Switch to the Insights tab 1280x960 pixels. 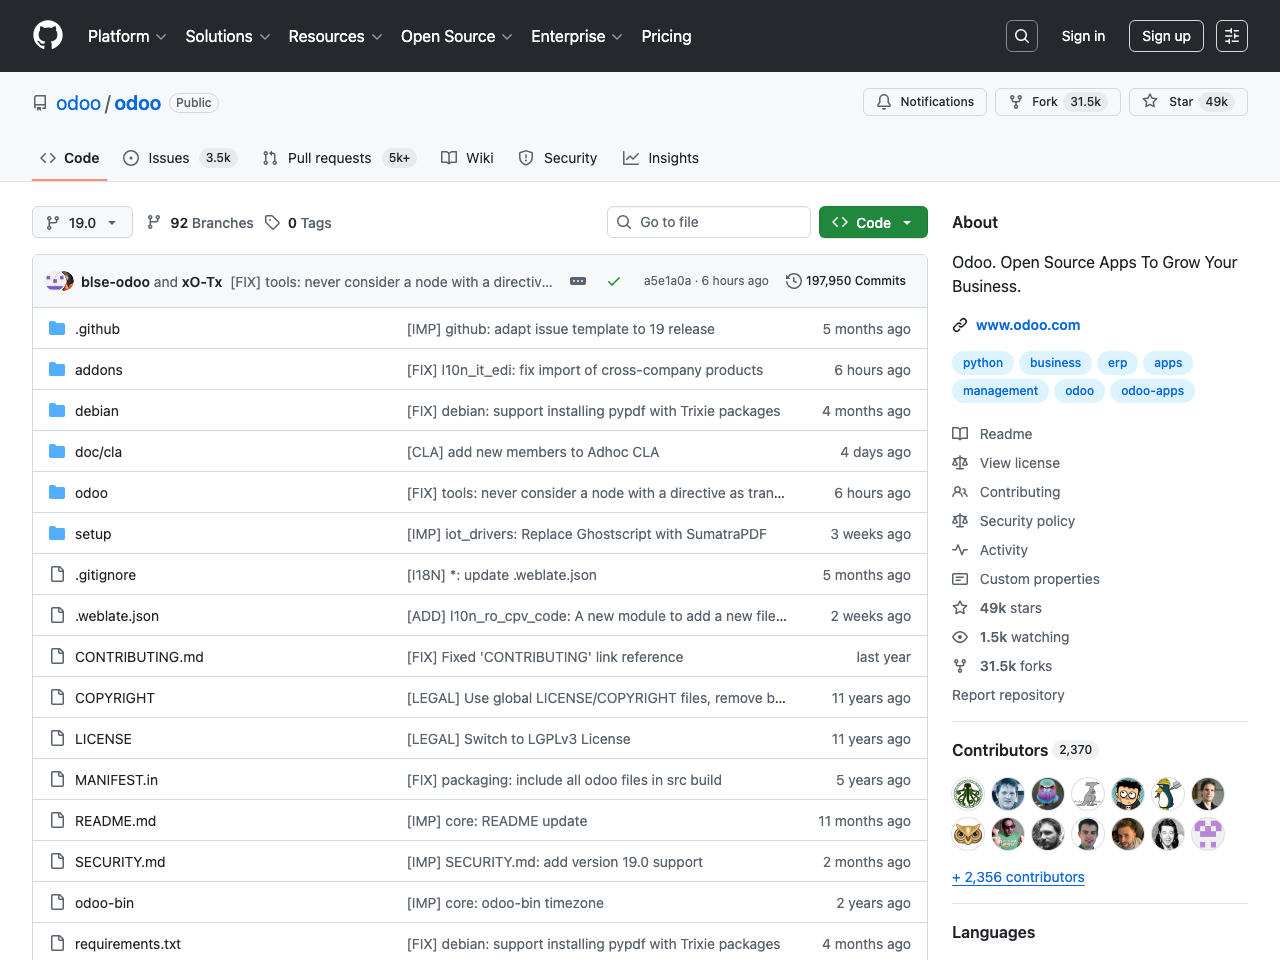click(x=661, y=158)
